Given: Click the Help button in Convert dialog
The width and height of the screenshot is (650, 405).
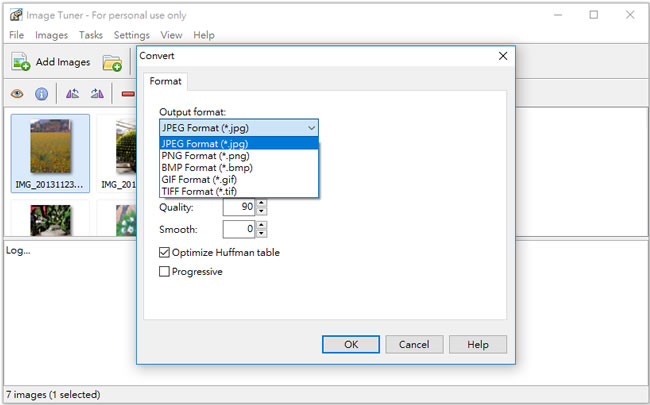Looking at the screenshot, I should pyautogui.click(x=478, y=344).
